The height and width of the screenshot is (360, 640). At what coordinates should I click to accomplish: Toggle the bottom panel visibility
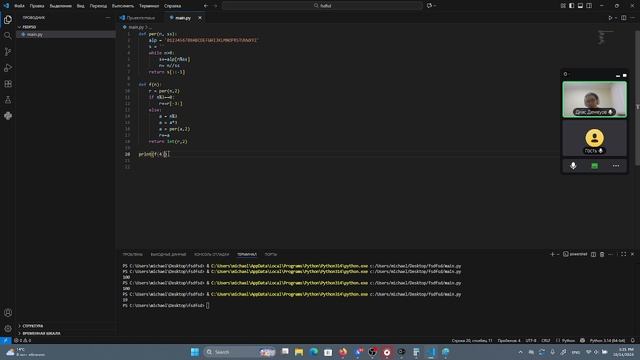click(580, 6)
